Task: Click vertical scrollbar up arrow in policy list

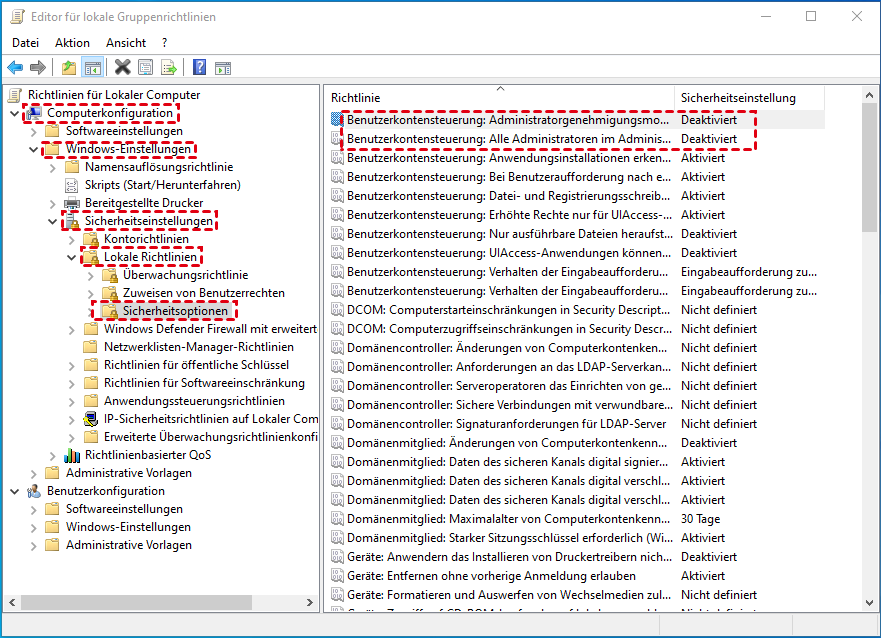Action: coord(869,95)
